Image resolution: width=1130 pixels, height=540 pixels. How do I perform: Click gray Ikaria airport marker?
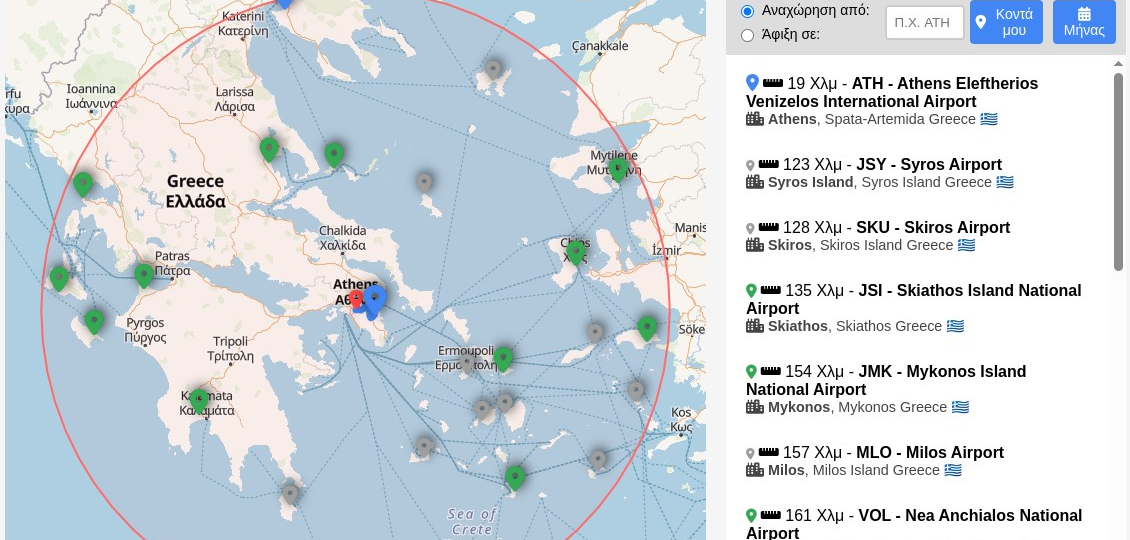click(x=595, y=332)
